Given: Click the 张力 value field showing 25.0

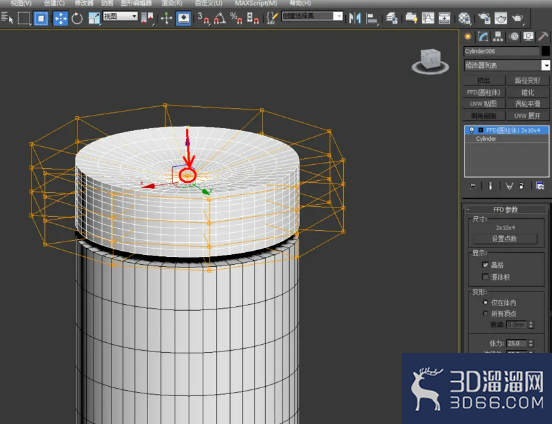Looking at the screenshot, I should pyautogui.click(x=517, y=343).
